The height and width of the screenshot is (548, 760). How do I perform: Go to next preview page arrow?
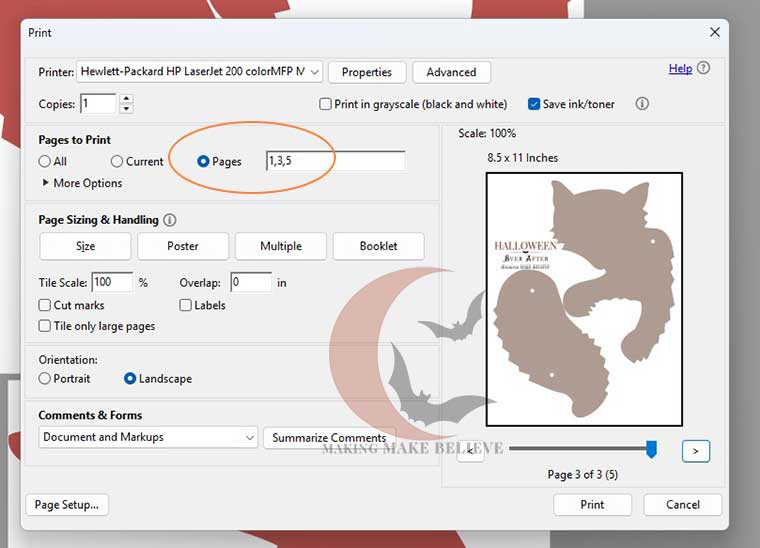point(696,451)
